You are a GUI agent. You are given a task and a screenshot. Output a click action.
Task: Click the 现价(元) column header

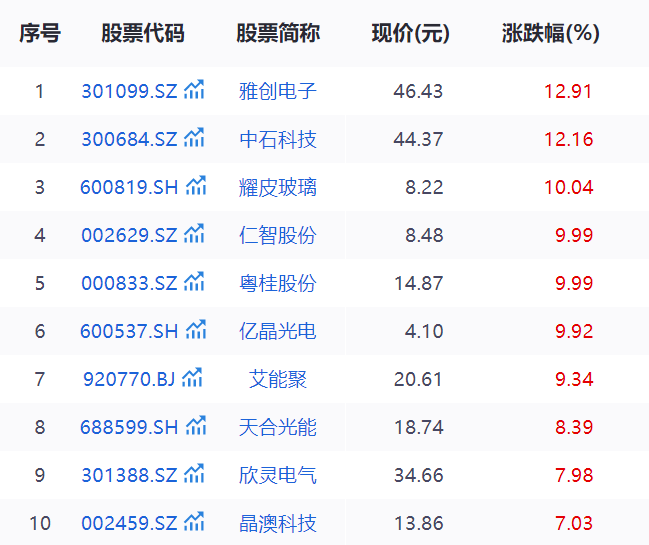411,33
